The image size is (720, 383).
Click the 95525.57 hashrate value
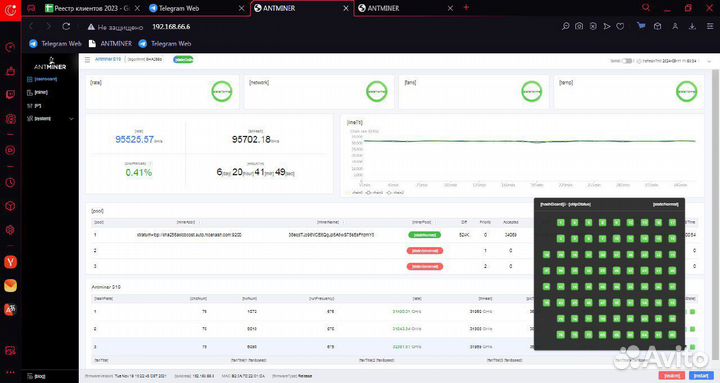click(135, 139)
